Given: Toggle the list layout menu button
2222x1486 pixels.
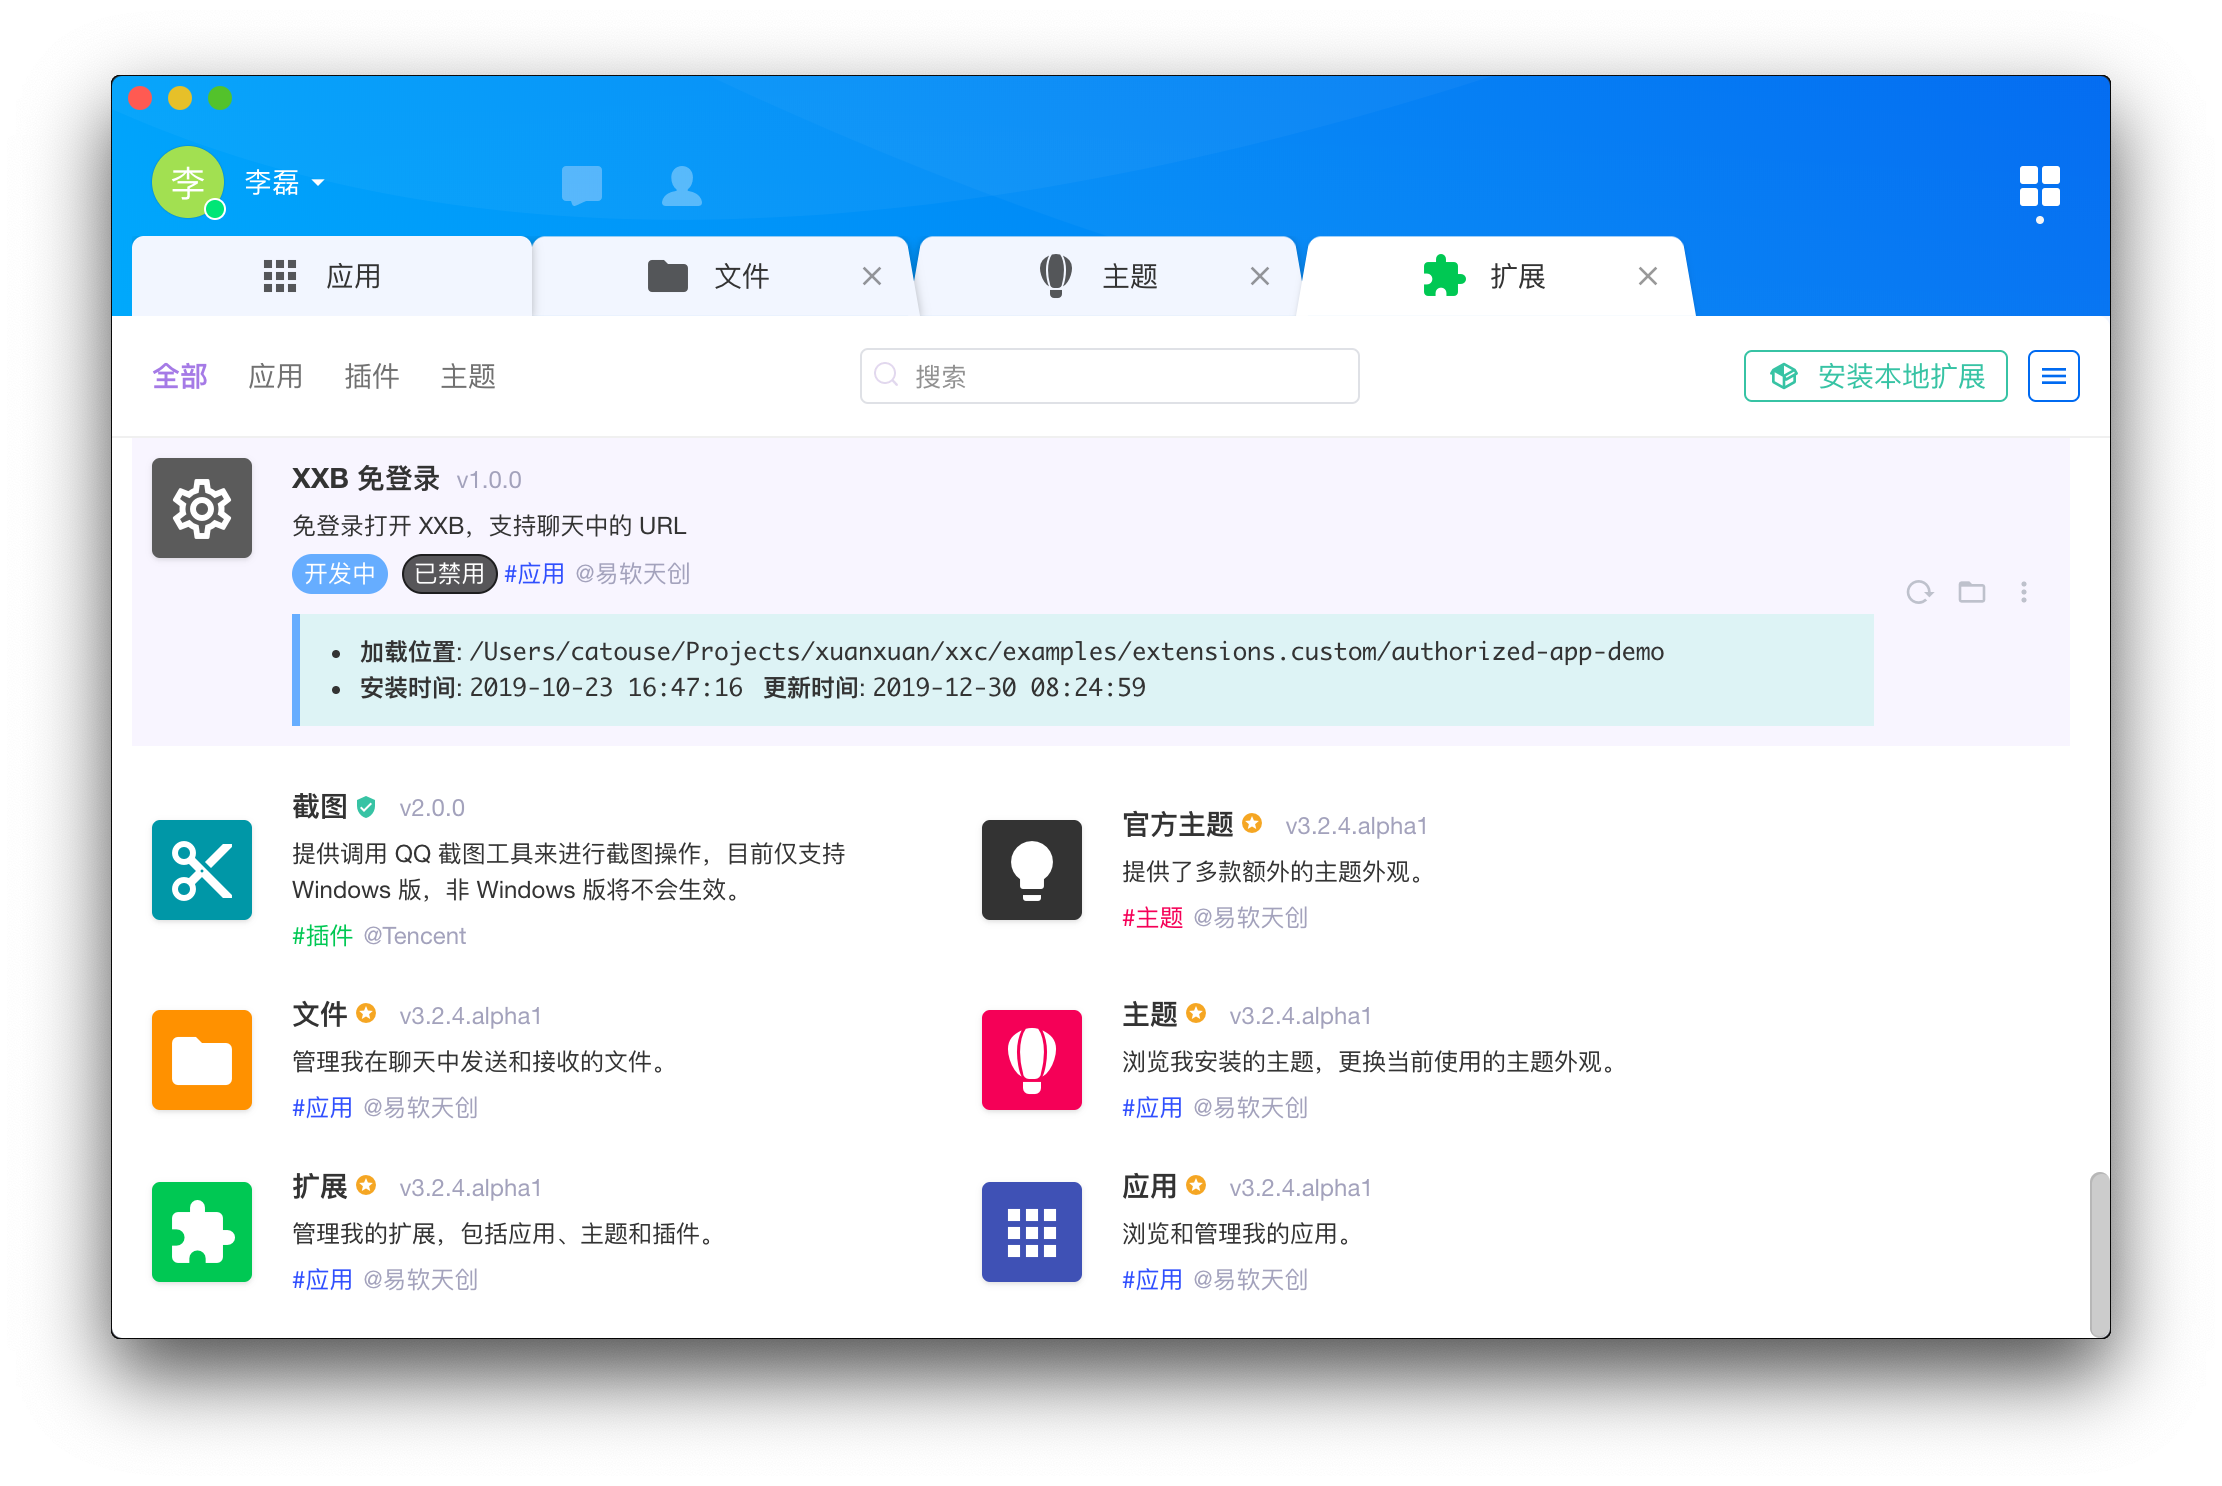Looking at the screenshot, I should [x=2053, y=376].
